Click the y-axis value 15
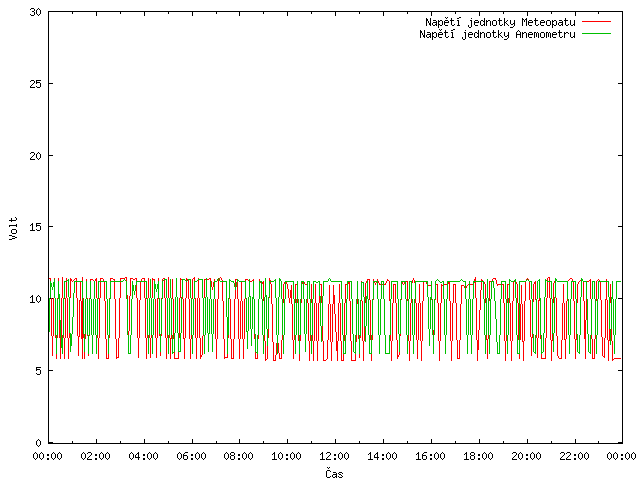Viewport: 640px width, 480px height. coord(36,227)
